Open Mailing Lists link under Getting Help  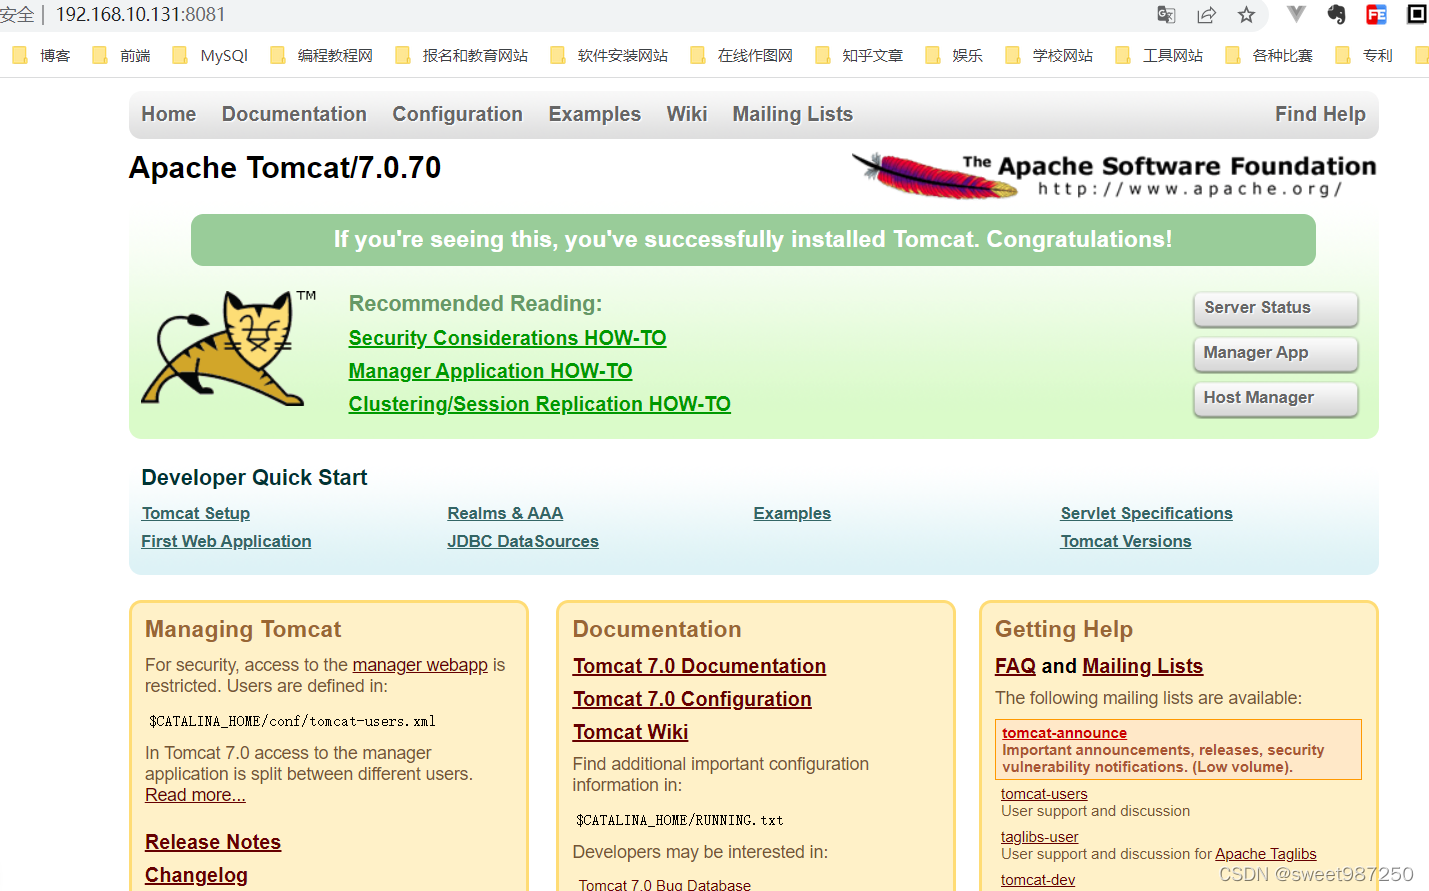[x=1142, y=666]
